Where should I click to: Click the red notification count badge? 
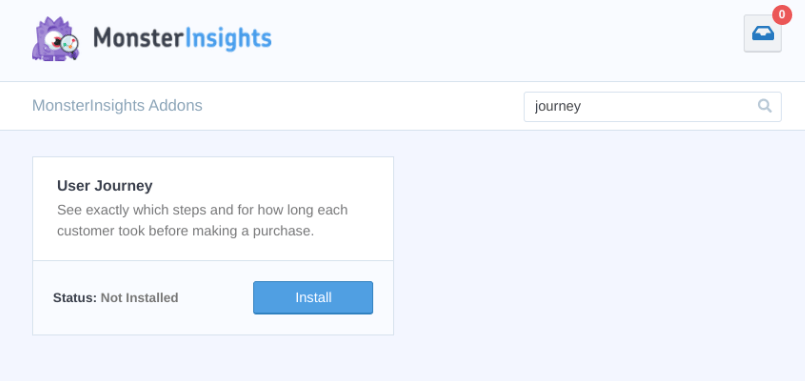tap(782, 15)
